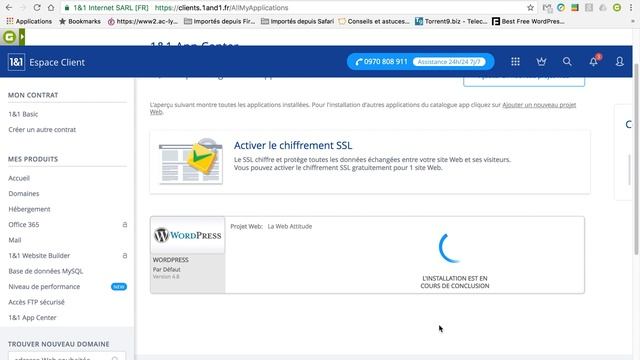Click the 1&1 logo in header
The height and width of the screenshot is (360, 640).
tap(16, 62)
